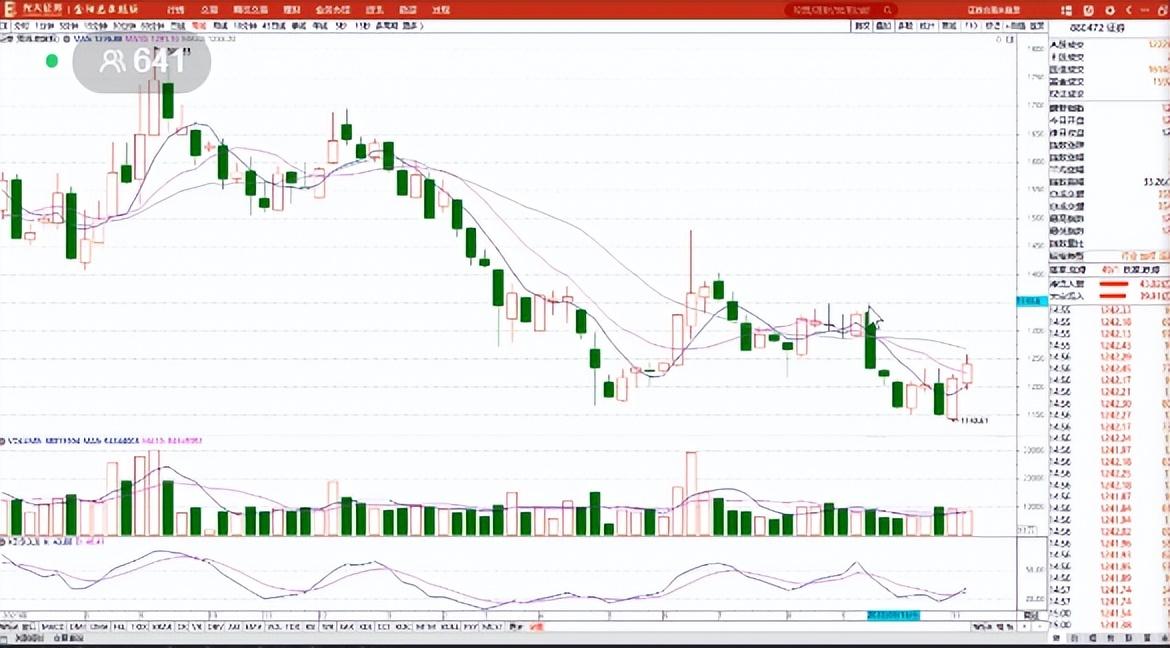The image size is (1170, 648).
Task: Switch chart to 日线 period
Action: (178, 25)
